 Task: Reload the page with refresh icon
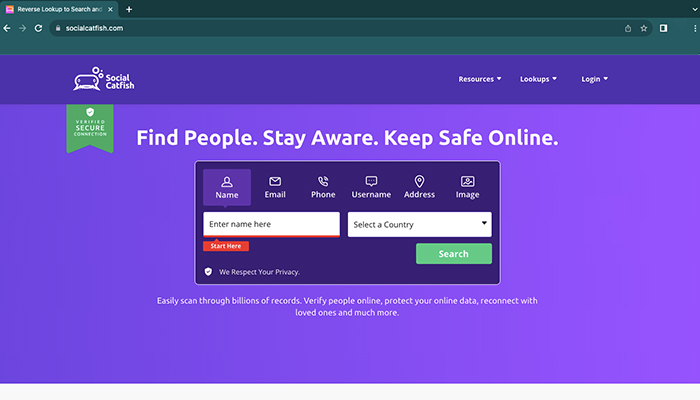(38, 28)
